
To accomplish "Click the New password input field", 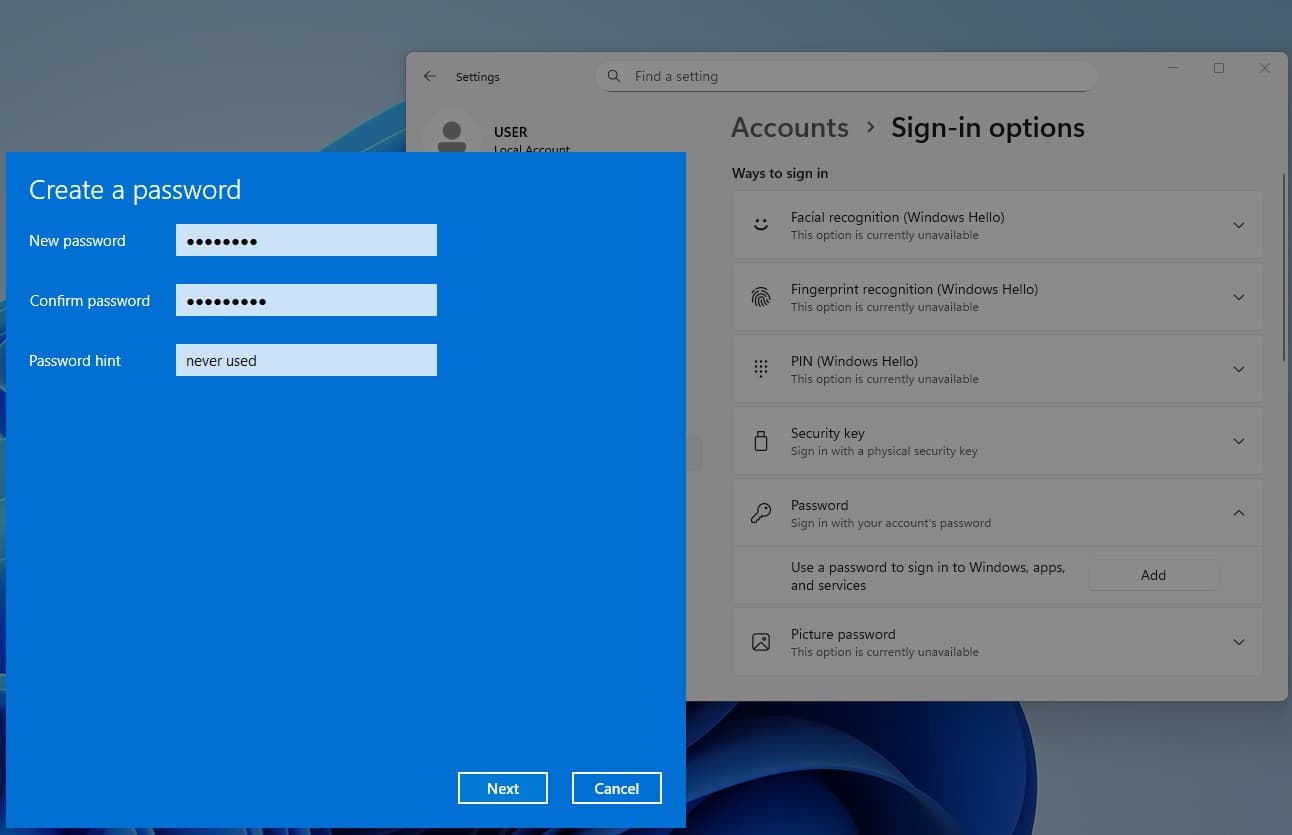I will [x=306, y=240].
